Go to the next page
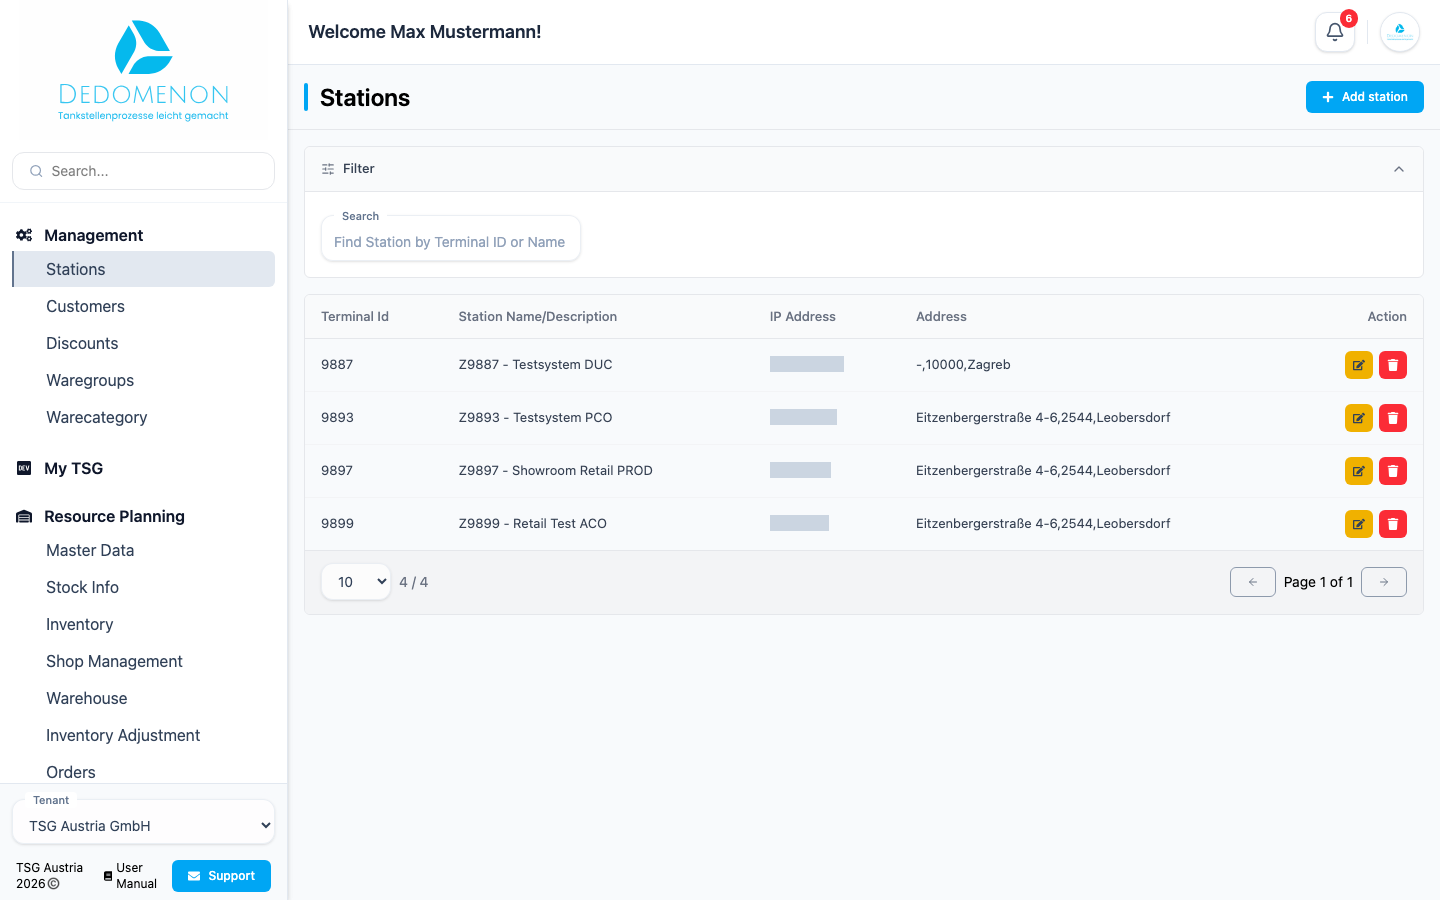This screenshot has height=900, width=1440. (1384, 582)
